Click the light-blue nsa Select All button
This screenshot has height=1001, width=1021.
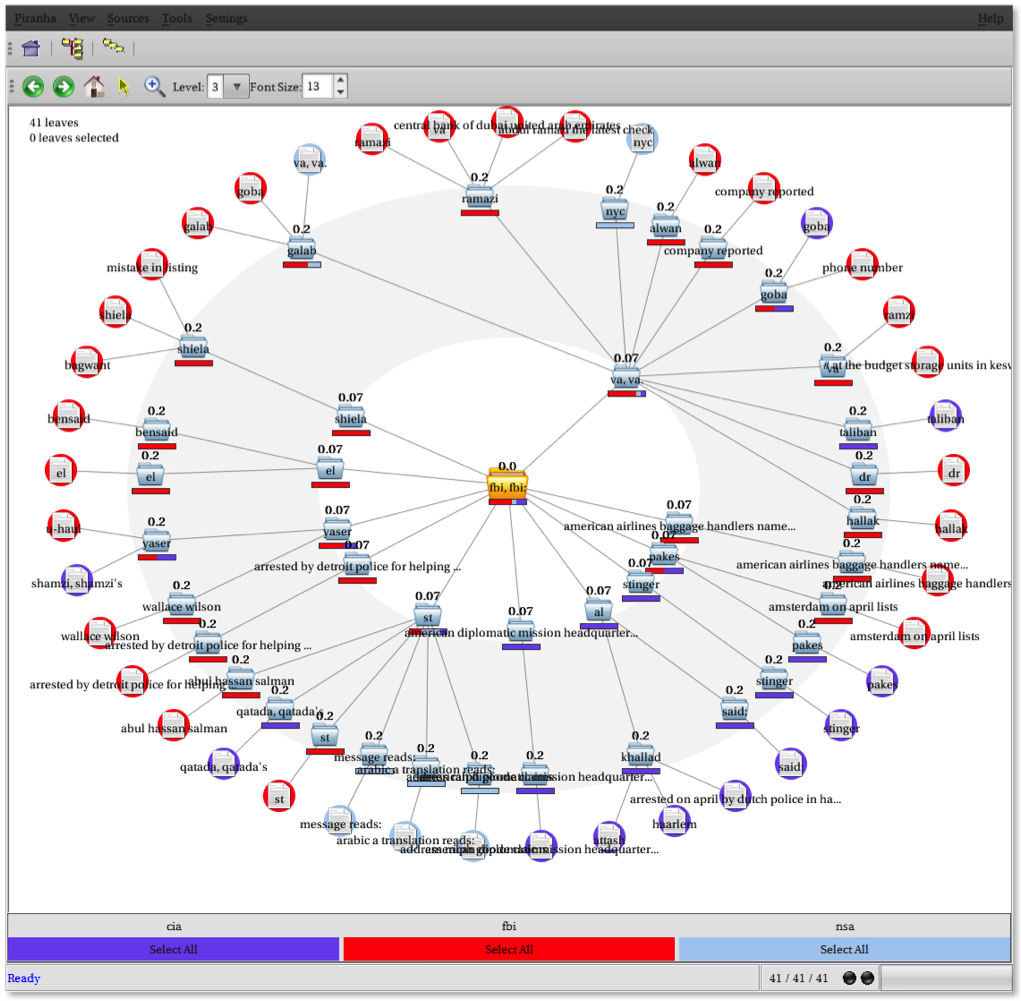click(845, 949)
